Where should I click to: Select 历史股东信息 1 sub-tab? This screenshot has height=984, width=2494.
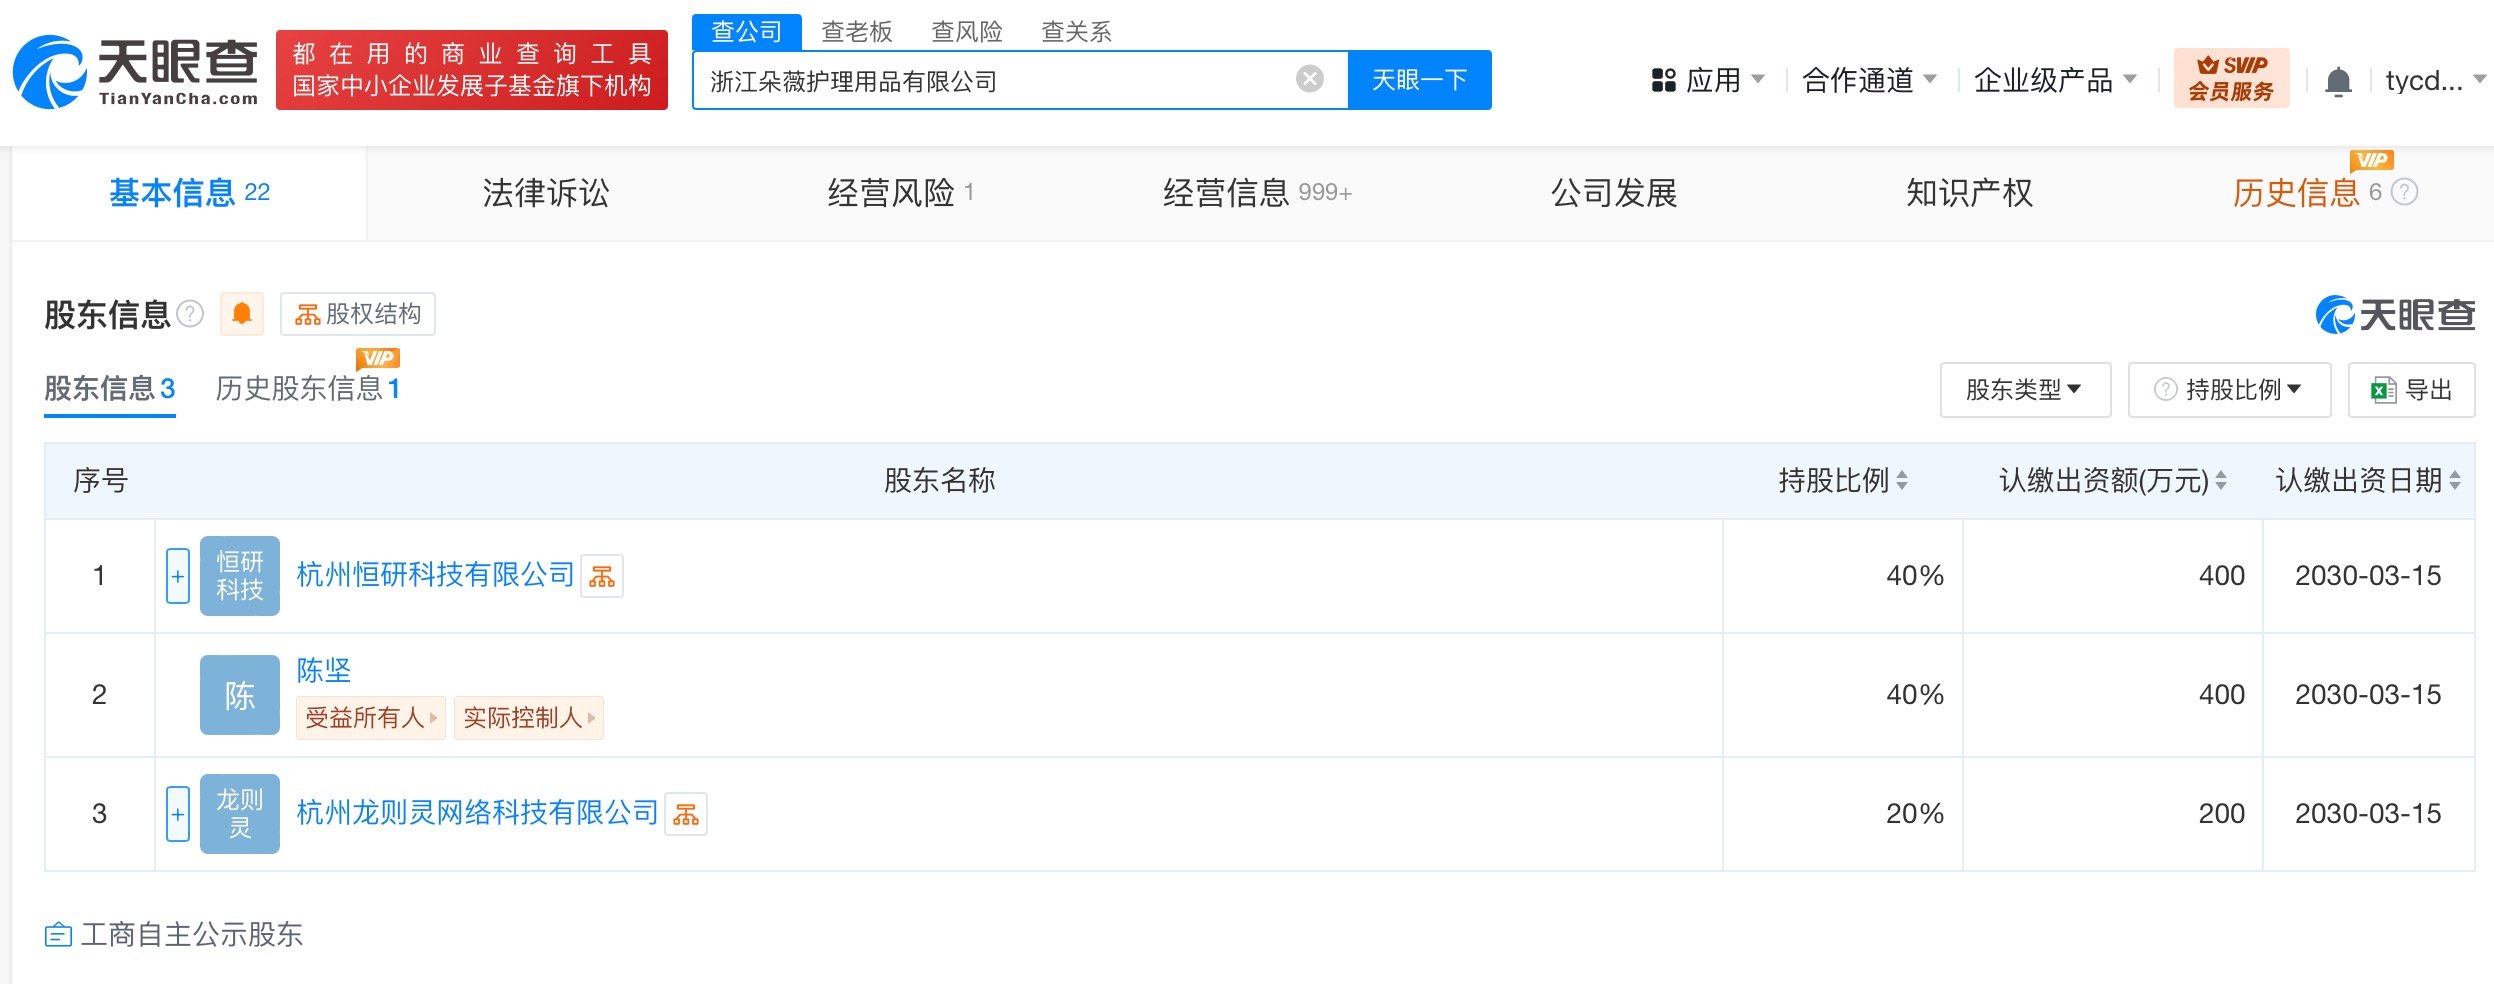click(x=308, y=388)
